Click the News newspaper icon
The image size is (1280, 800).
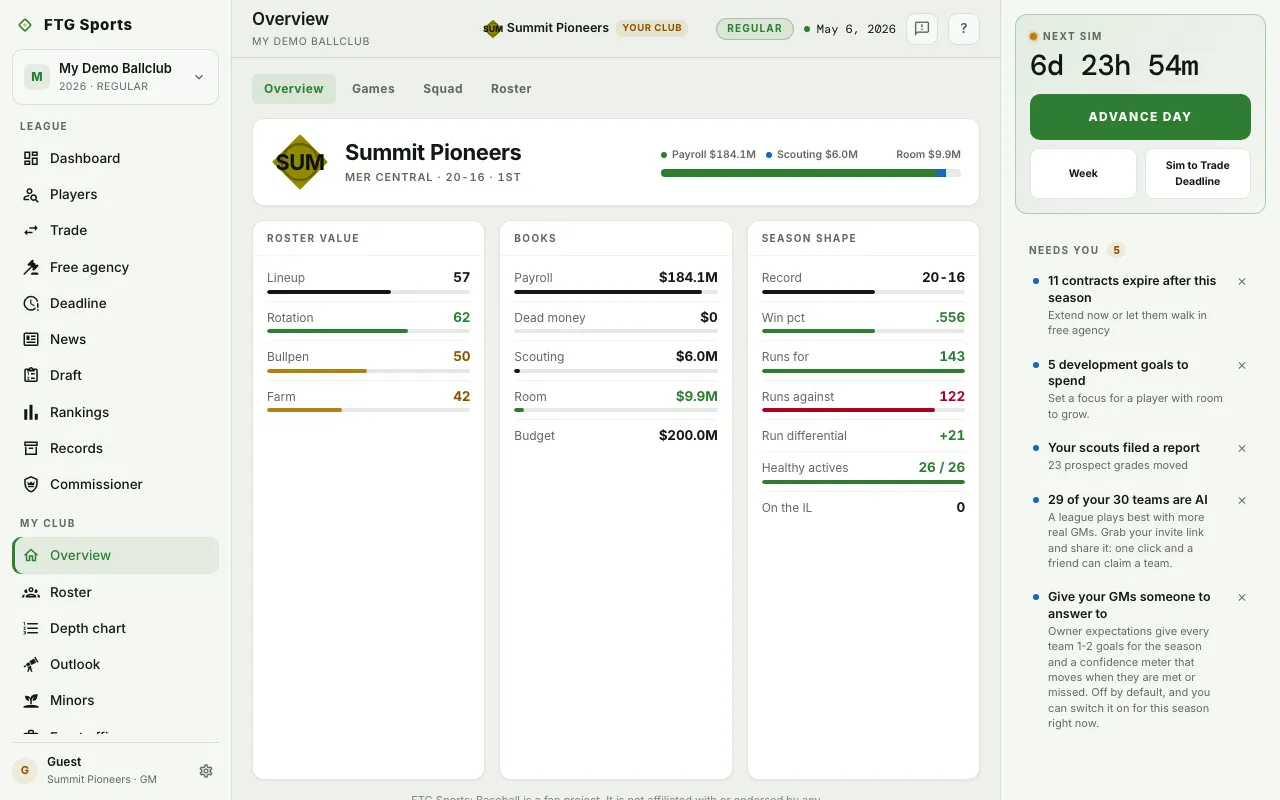pyautogui.click(x=31, y=339)
